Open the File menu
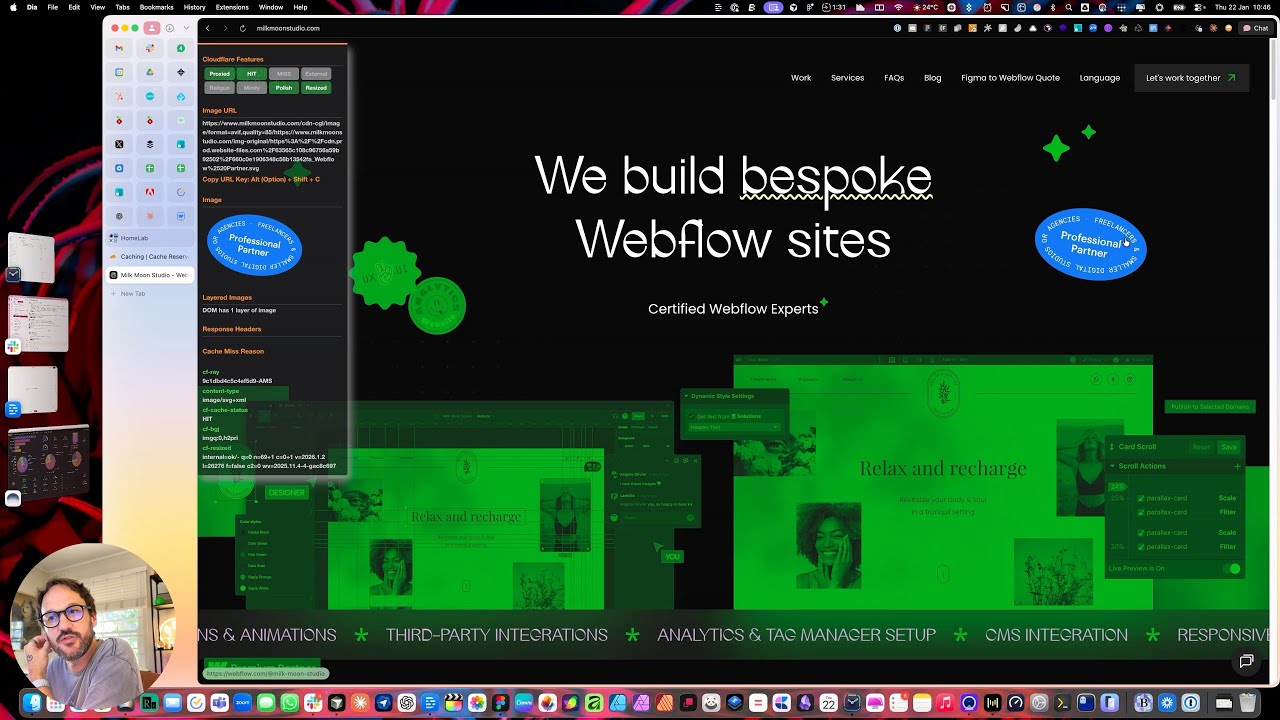 52,7
